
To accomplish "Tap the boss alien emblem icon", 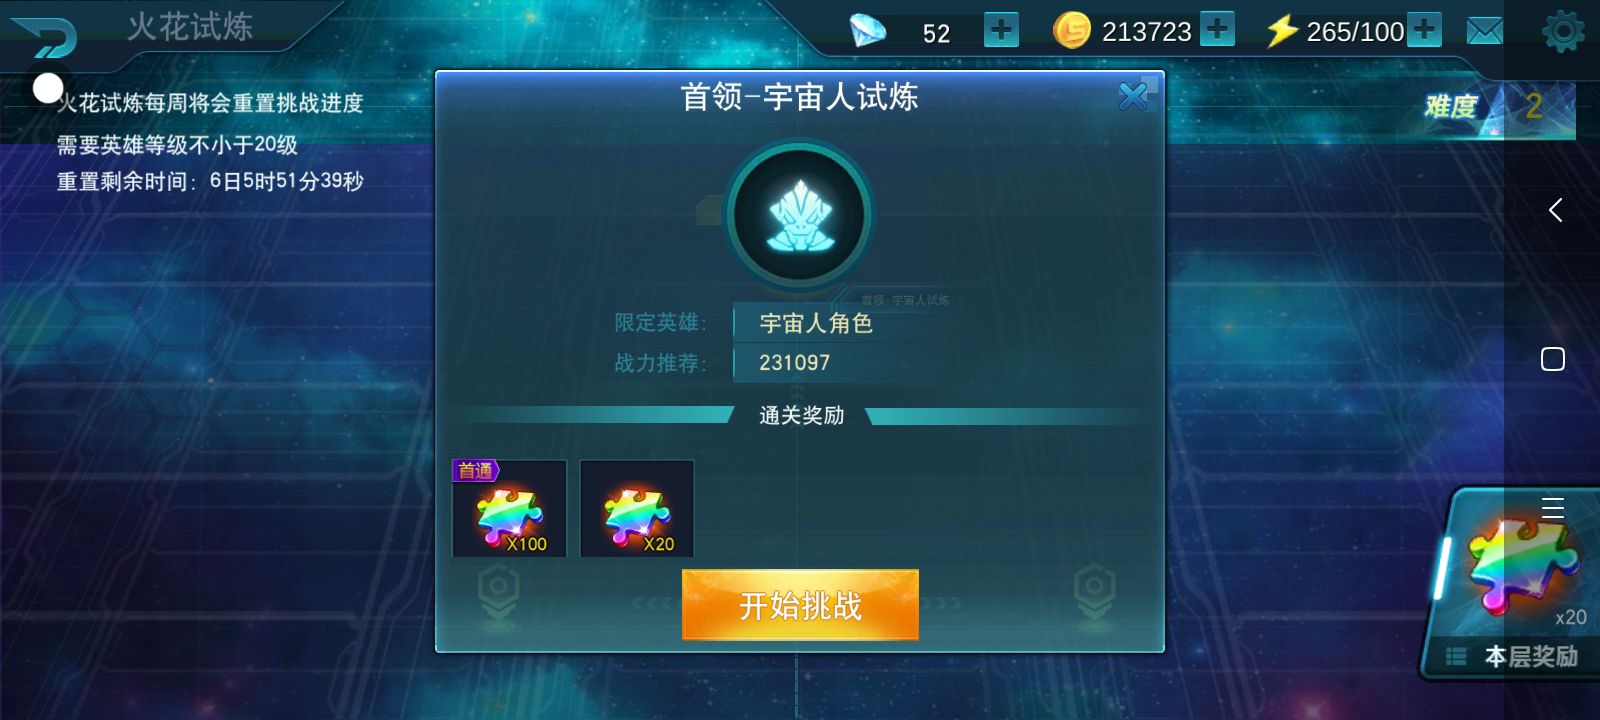I will [799, 216].
